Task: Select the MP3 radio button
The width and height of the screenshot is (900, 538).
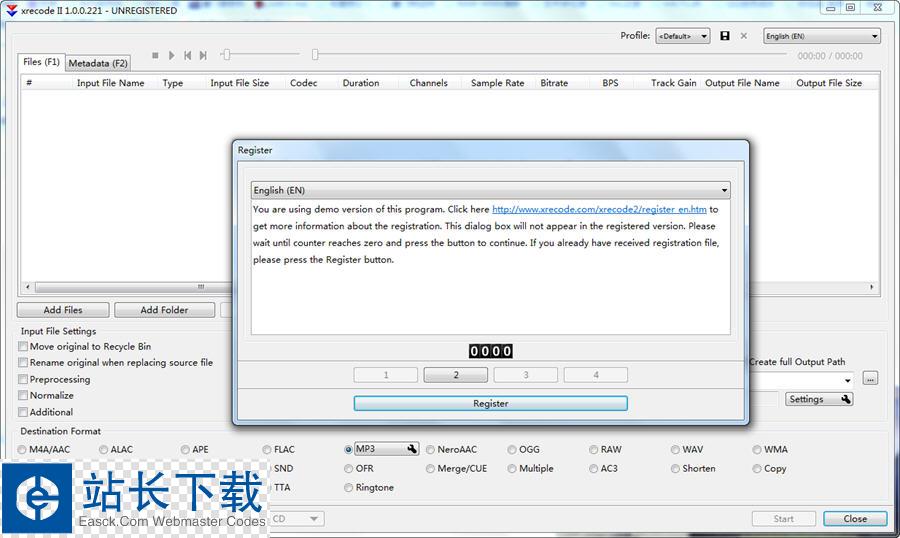Action: [348, 450]
